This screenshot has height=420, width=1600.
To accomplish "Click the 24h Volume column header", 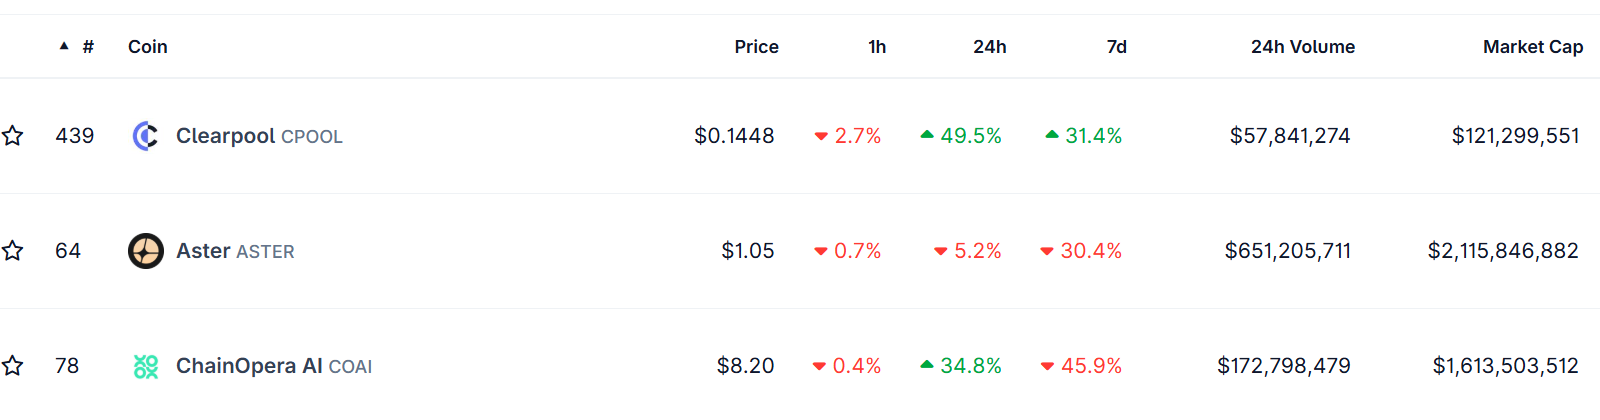I will (1302, 47).
